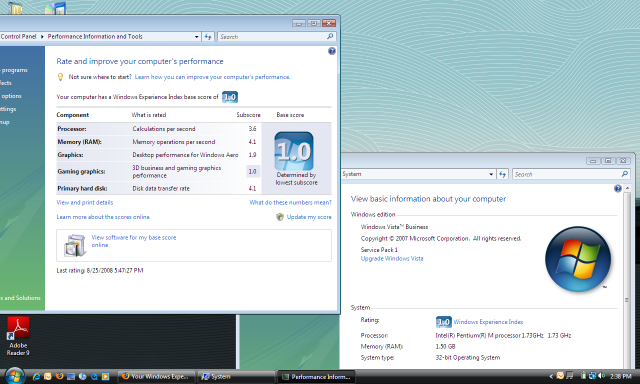Screen dimensions: 640x384
Task: Click the software box icon near base score link
Action: (75, 245)
